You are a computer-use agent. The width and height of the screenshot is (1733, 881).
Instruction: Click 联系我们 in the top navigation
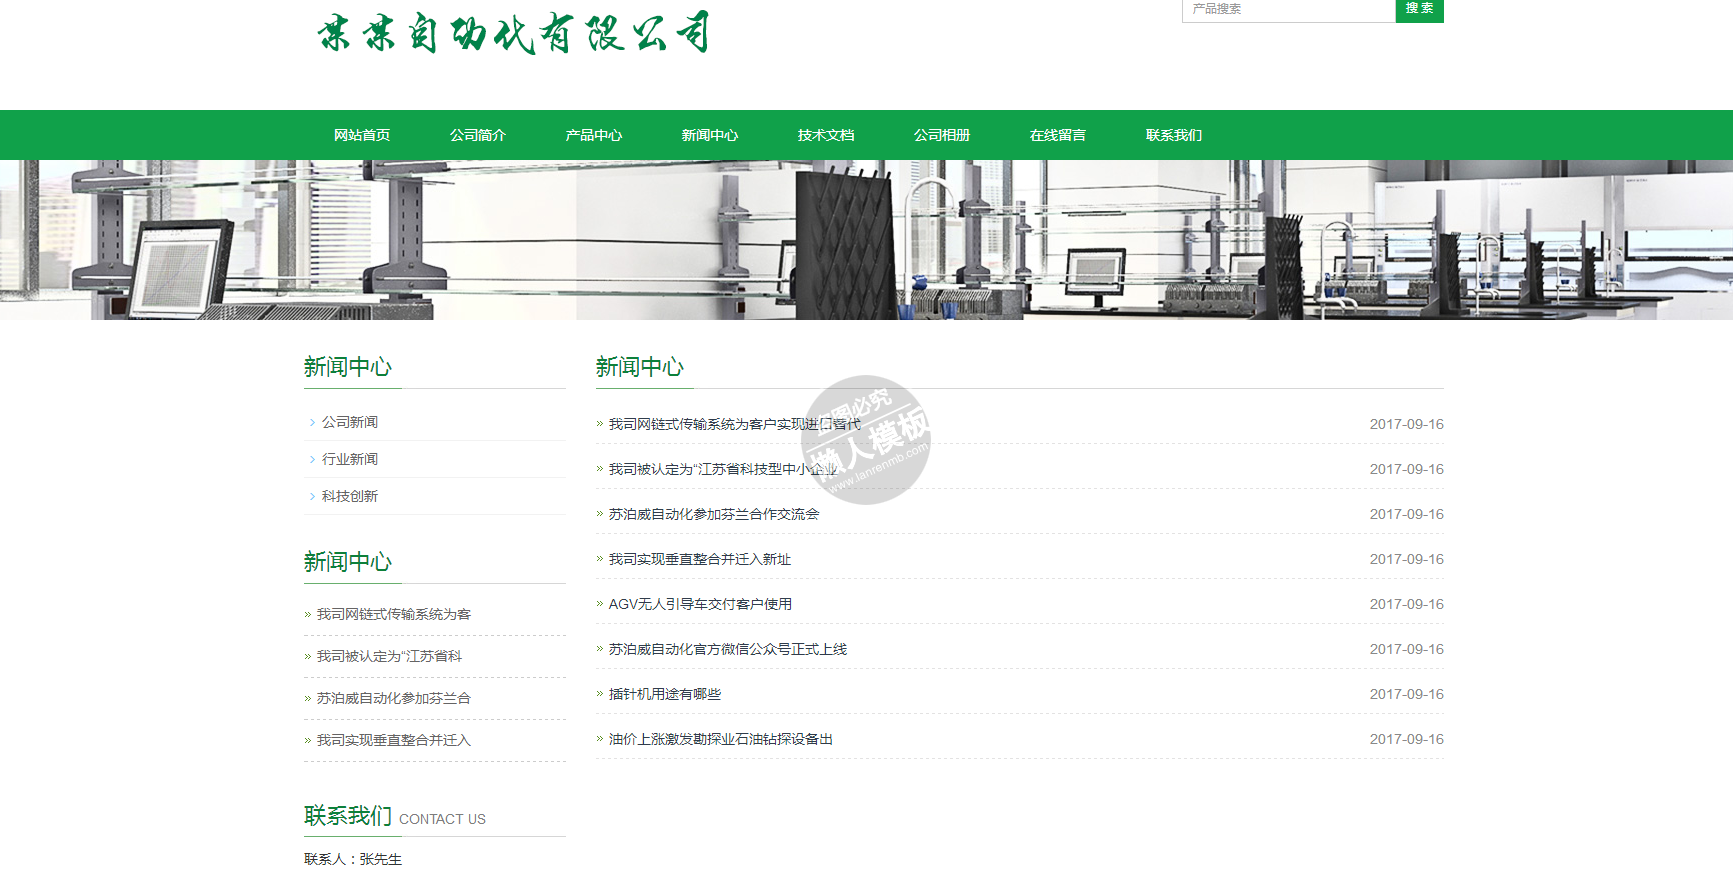(1174, 135)
